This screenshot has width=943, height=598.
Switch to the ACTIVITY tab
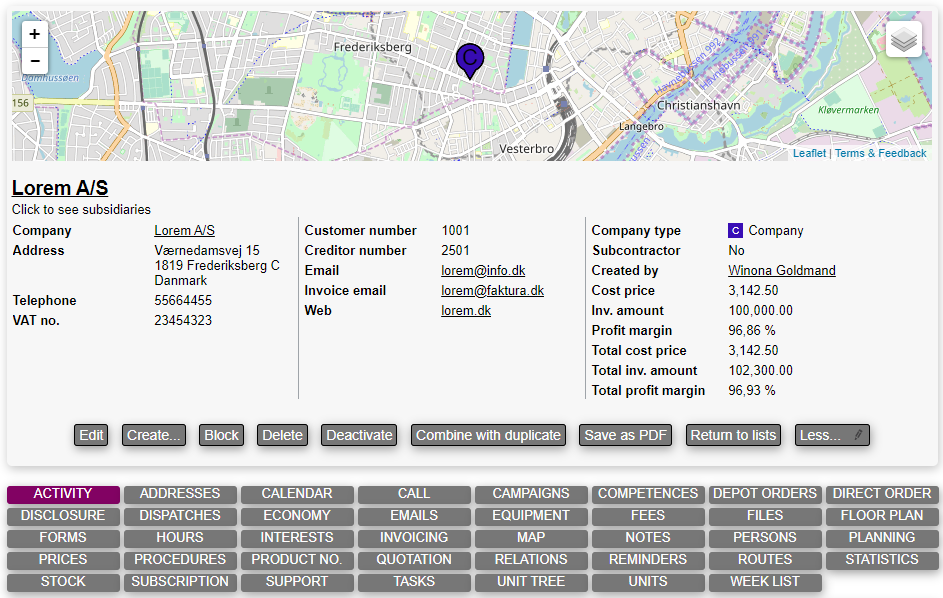pos(63,494)
